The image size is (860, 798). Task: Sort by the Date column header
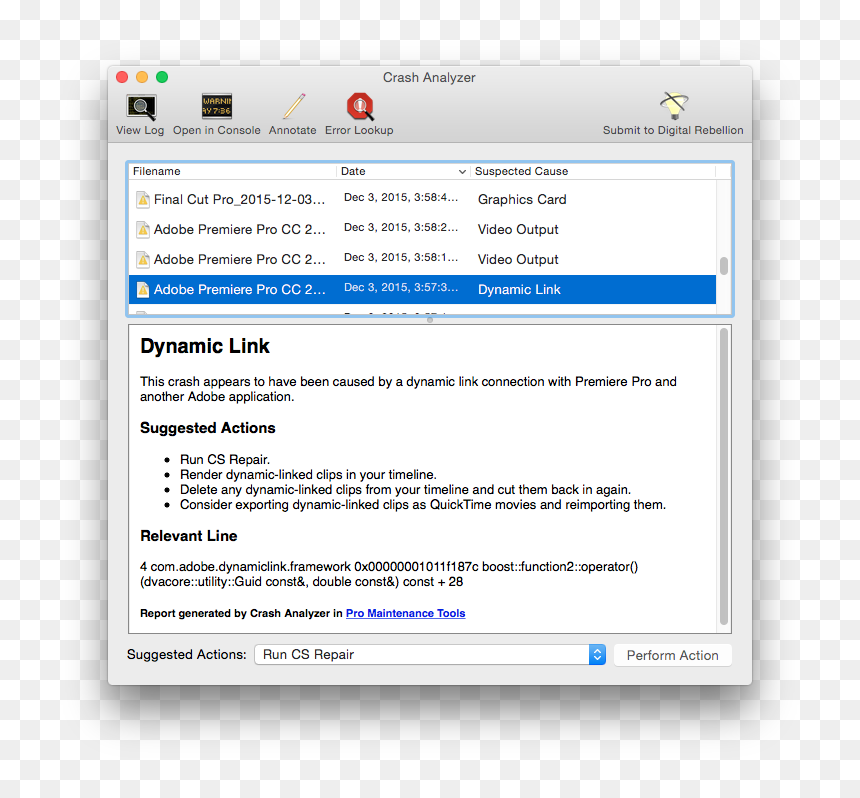(x=403, y=171)
